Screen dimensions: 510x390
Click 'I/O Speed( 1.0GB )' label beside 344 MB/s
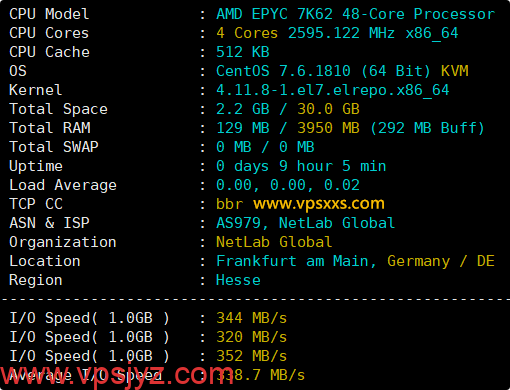(x=89, y=318)
